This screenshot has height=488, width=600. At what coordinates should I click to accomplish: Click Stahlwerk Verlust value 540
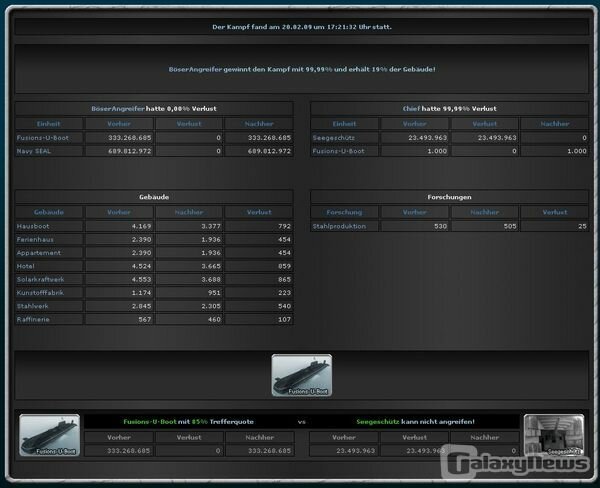point(284,306)
